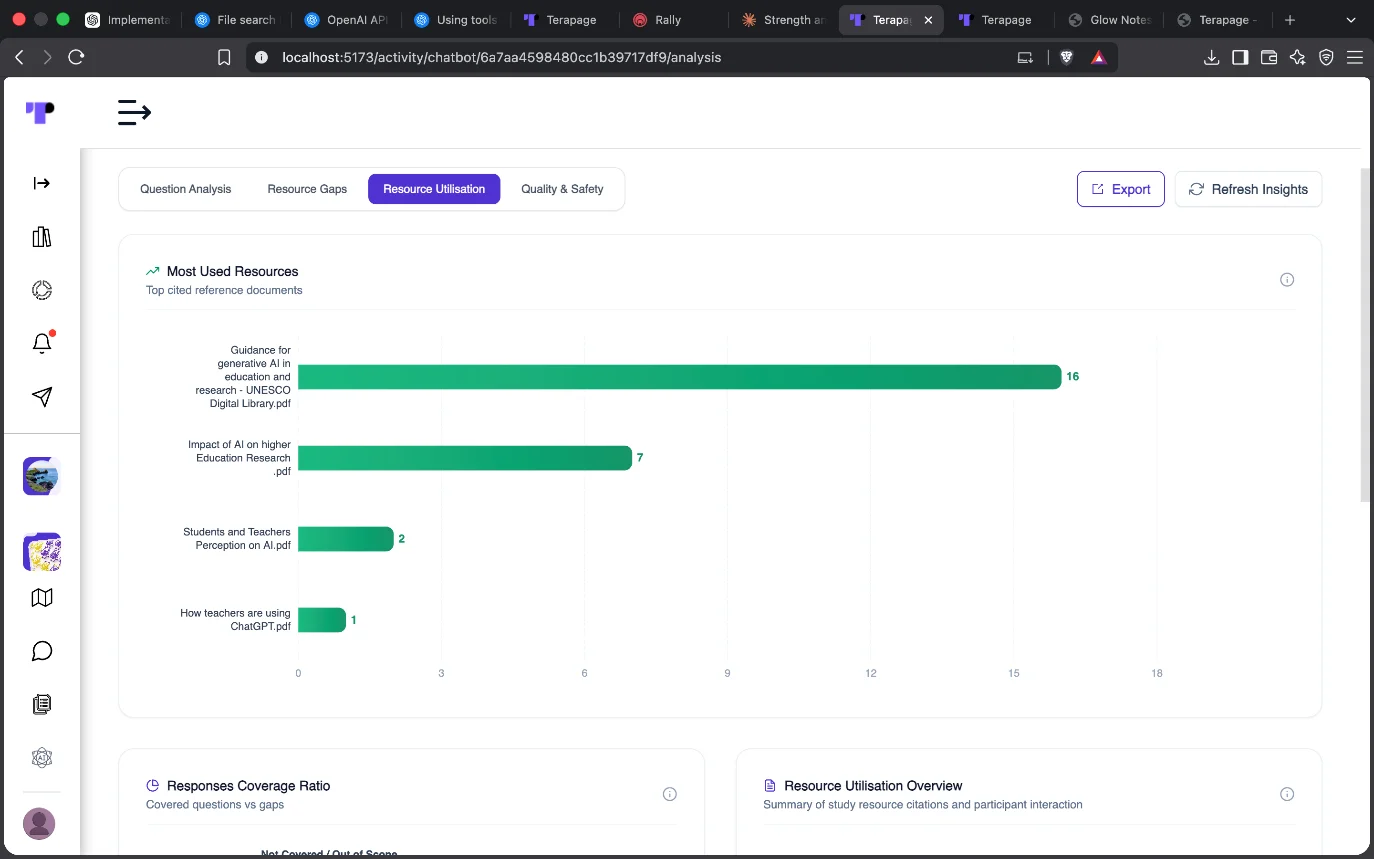Open the tab search dropdown chevron
Image resolution: width=1374 pixels, height=859 pixels.
1353,19
